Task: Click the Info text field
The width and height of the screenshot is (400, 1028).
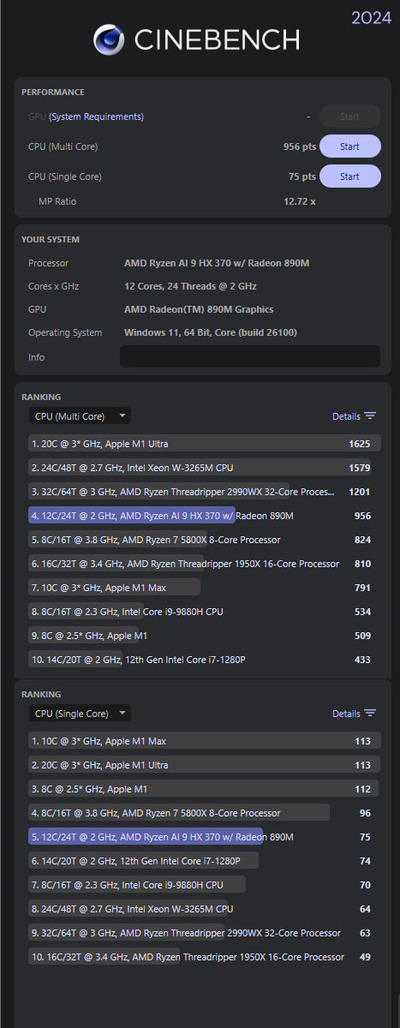Action: click(x=250, y=357)
